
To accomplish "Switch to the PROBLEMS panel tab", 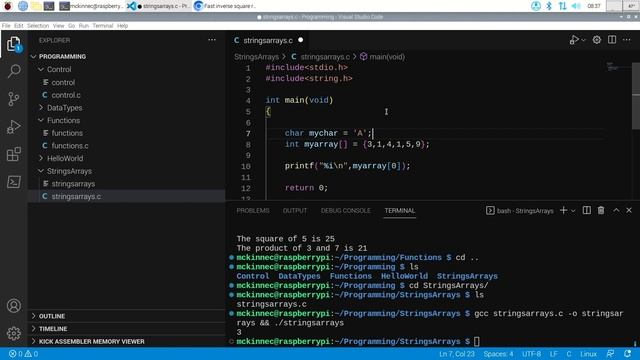I will click(253, 211).
